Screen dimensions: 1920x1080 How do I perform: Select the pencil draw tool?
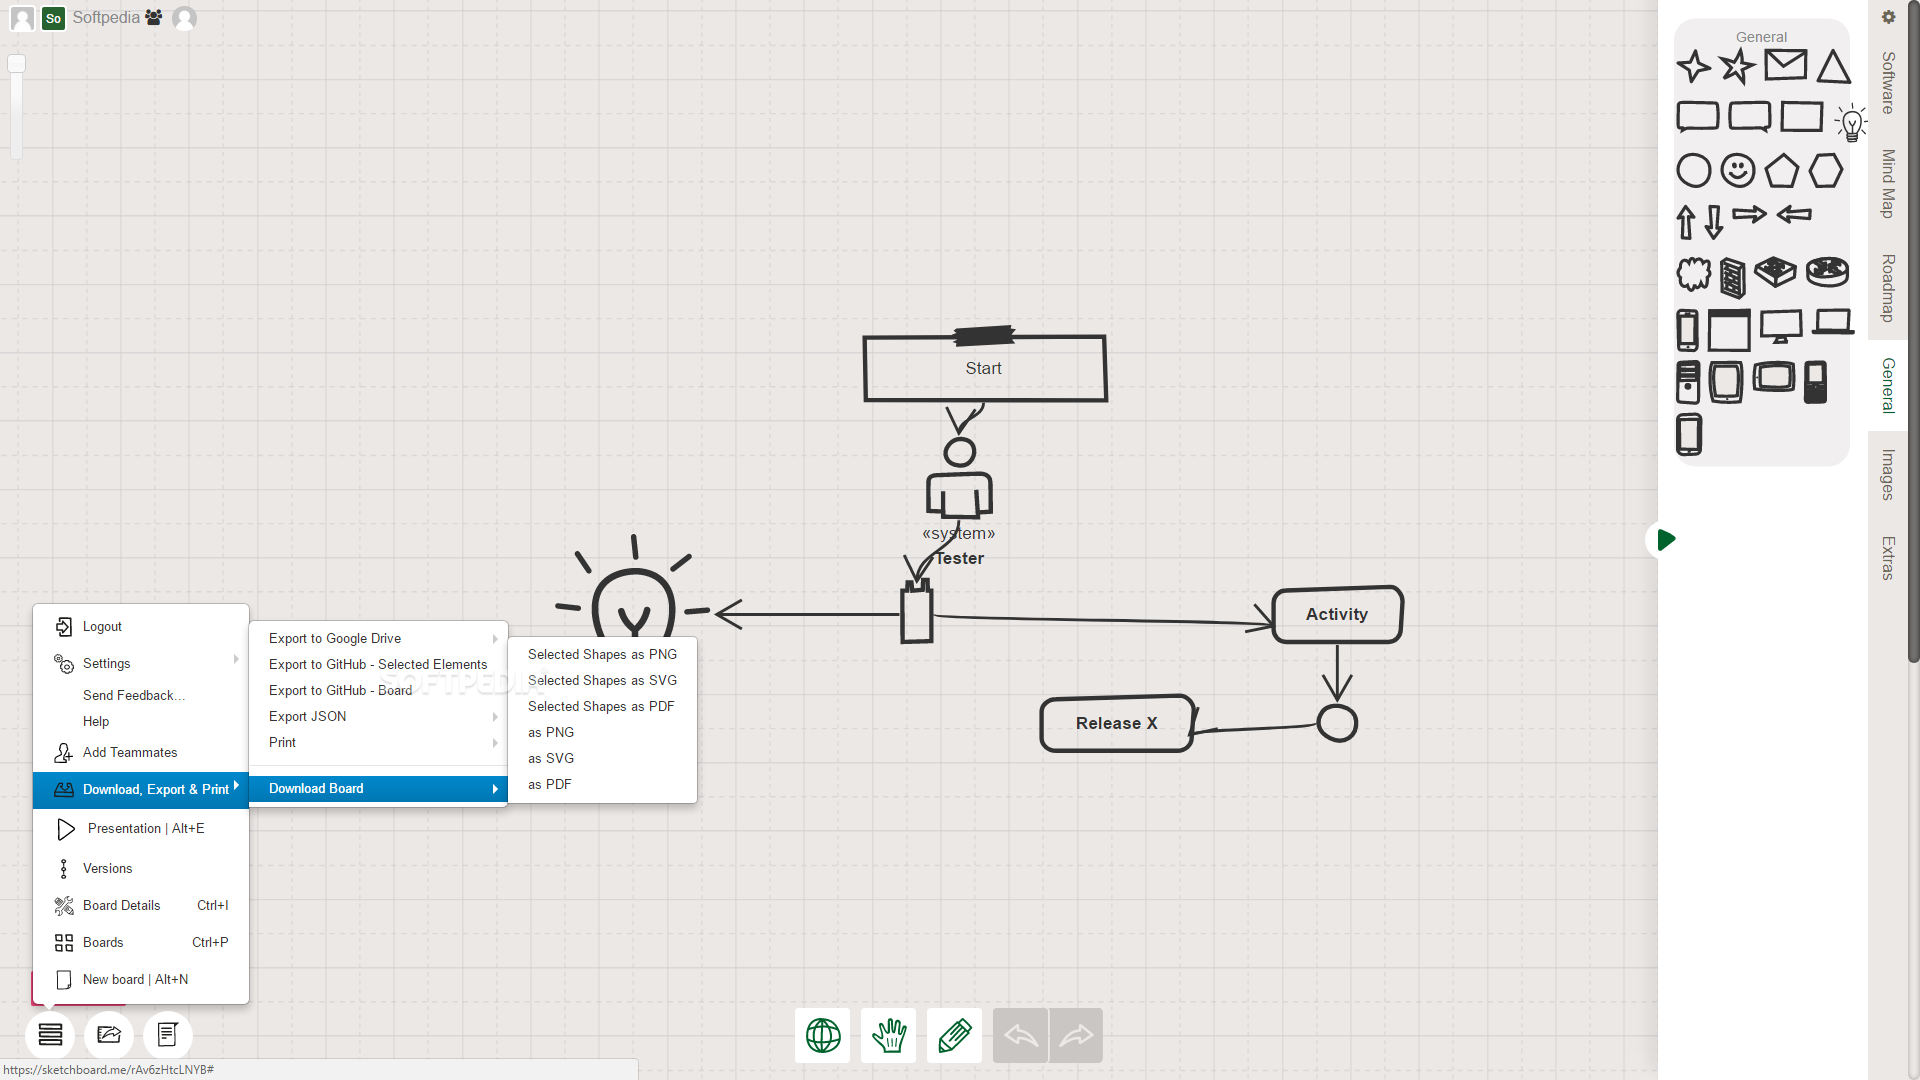[x=954, y=1035]
